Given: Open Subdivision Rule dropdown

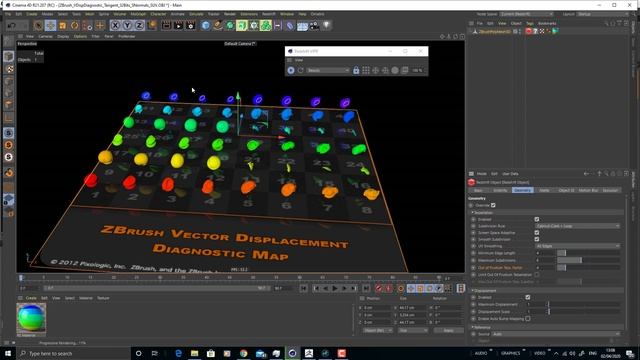Looking at the screenshot, I should pyautogui.click(x=578, y=226).
